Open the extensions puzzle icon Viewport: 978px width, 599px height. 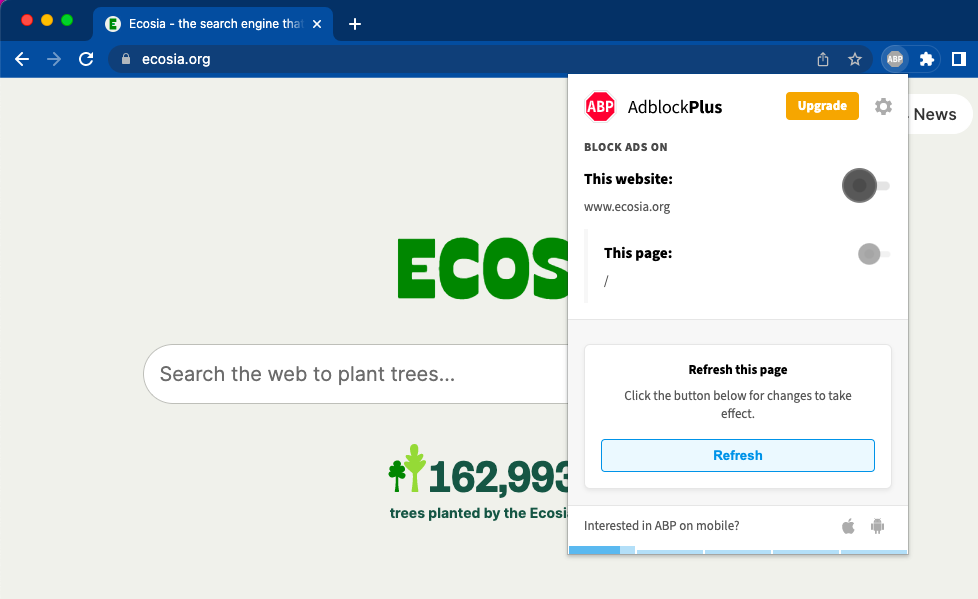927,59
